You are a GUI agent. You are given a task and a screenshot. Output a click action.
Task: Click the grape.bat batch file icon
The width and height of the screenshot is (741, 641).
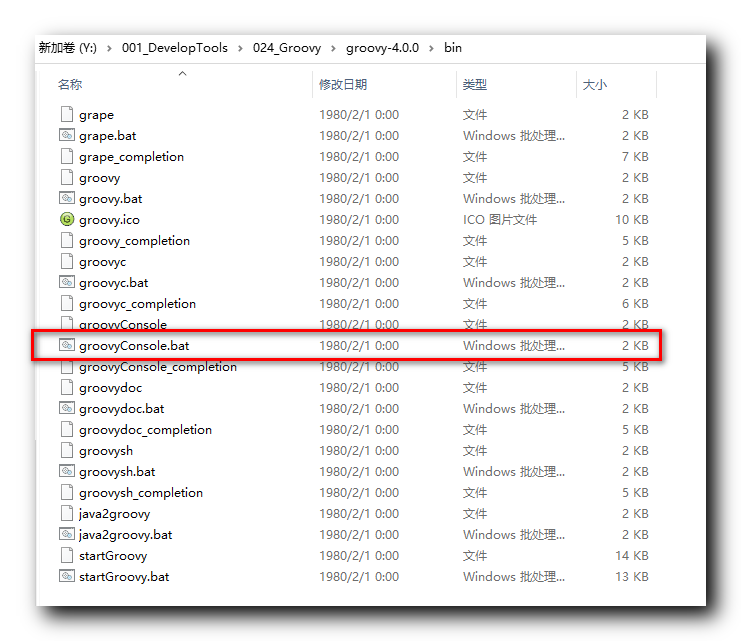click(x=67, y=135)
